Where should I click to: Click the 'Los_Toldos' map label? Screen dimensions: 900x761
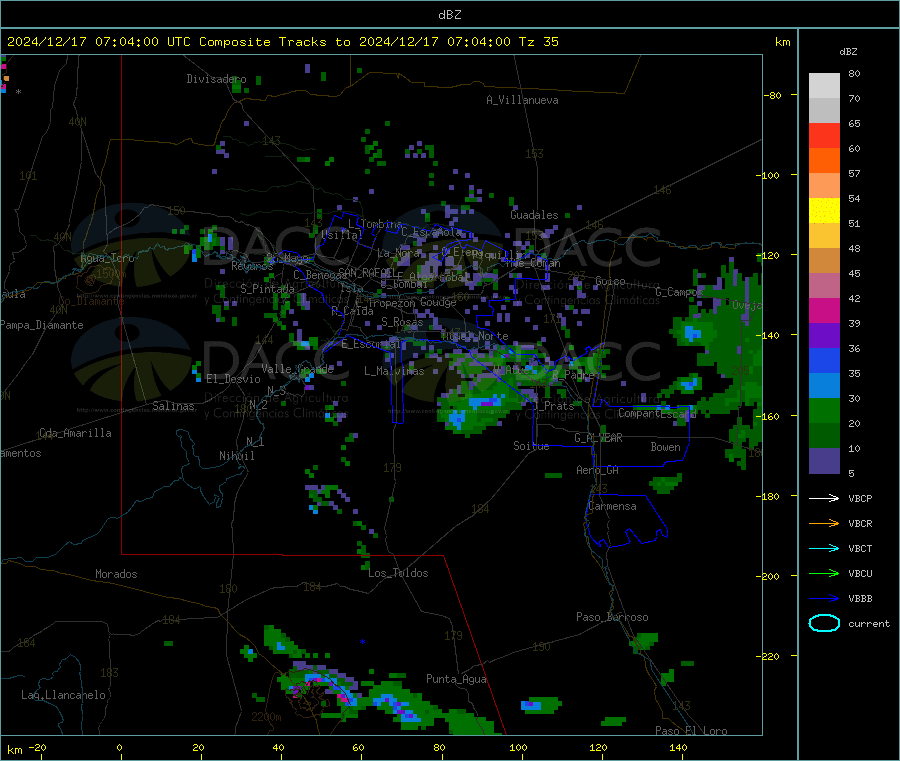click(x=398, y=573)
